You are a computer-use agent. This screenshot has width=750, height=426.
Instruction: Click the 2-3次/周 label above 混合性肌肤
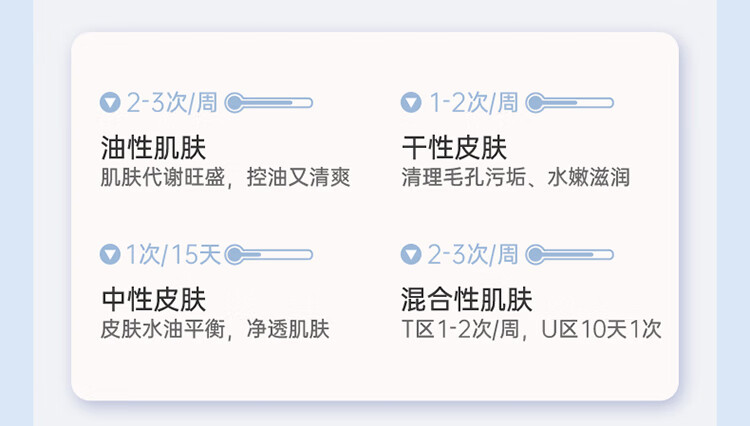473,254
